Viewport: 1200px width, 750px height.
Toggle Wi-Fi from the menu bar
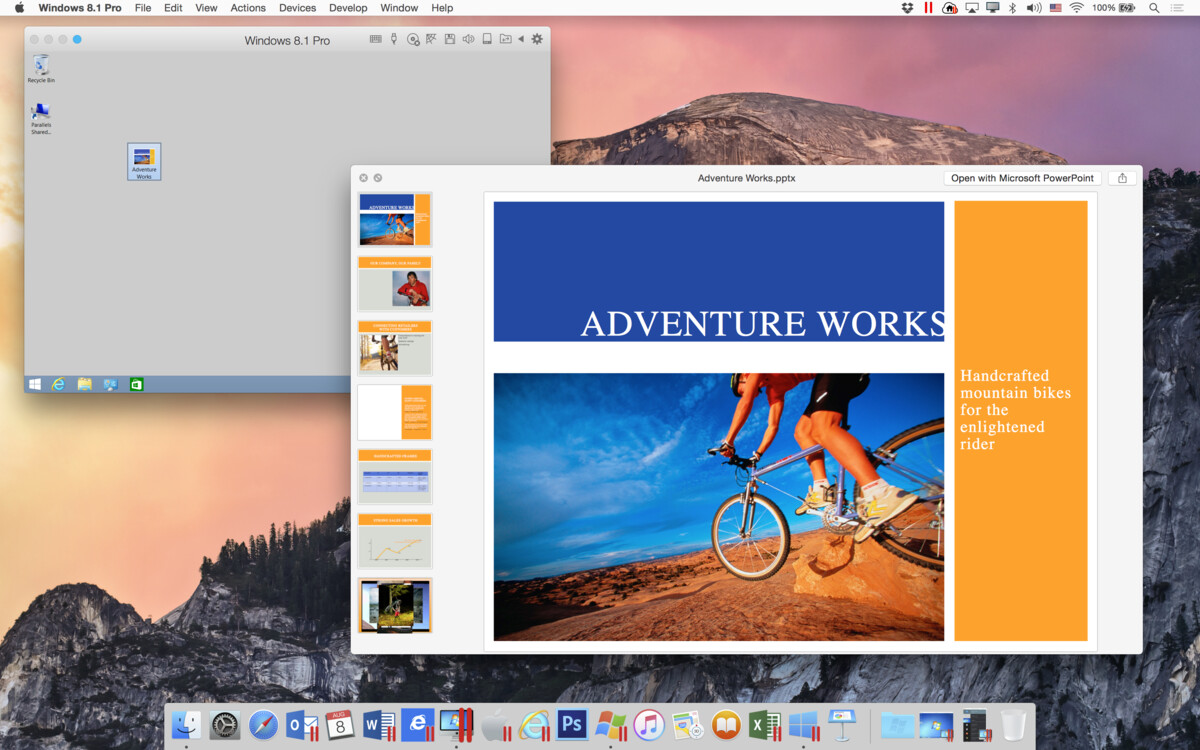[1077, 8]
